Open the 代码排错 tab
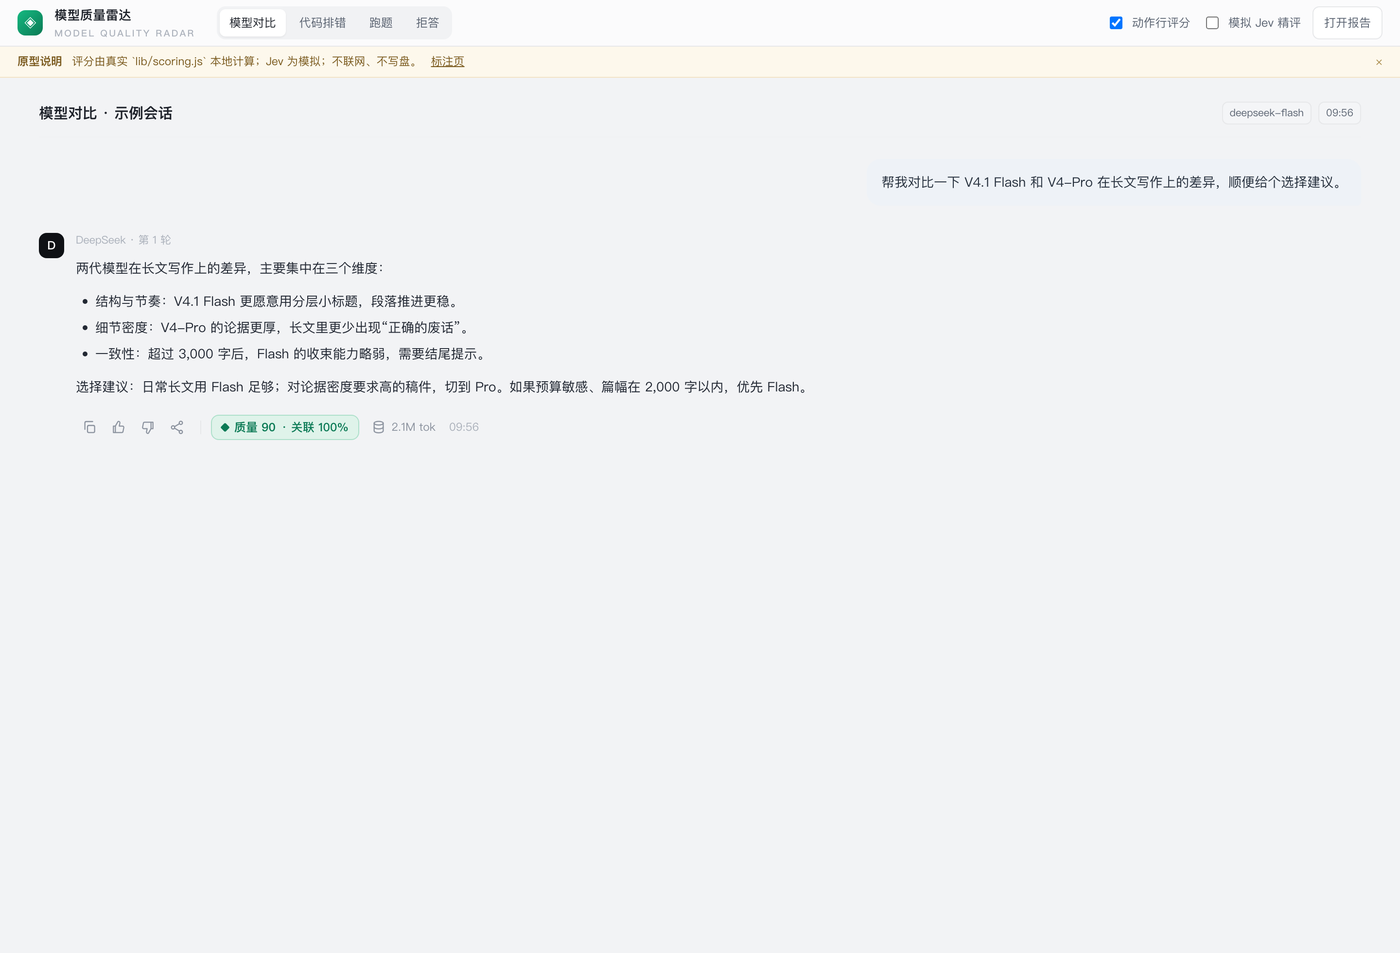Image resolution: width=1400 pixels, height=953 pixels. pyautogui.click(x=322, y=22)
